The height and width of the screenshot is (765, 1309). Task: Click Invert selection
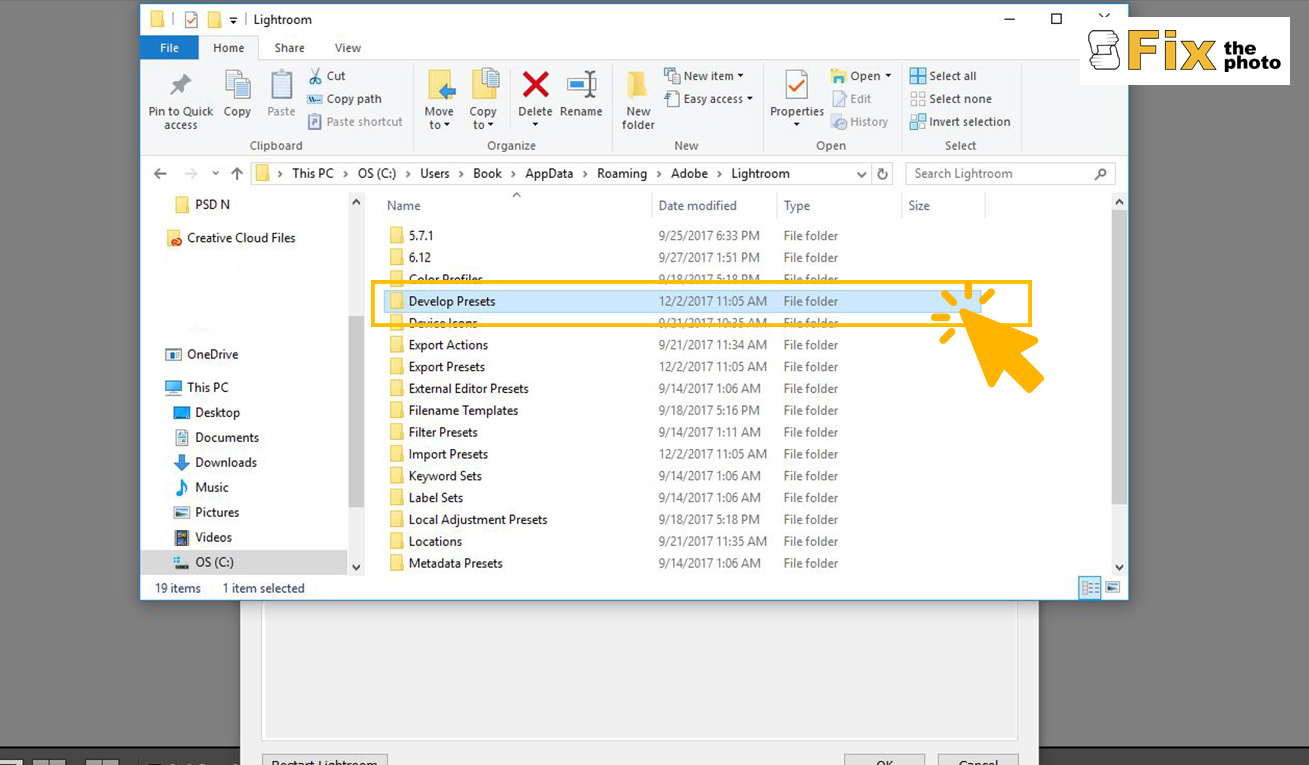tap(960, 122)
